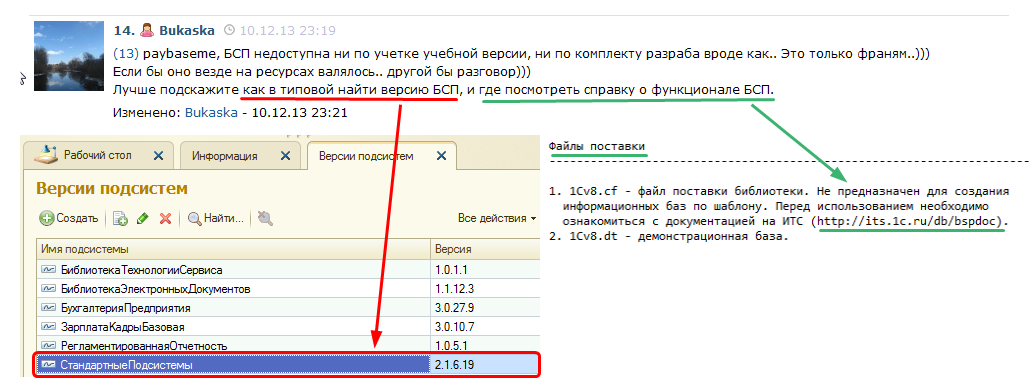Click the Bukaska link after Изменено
Image resolution: width=1036 pixels, height=387 pixels.
[211, 112]
